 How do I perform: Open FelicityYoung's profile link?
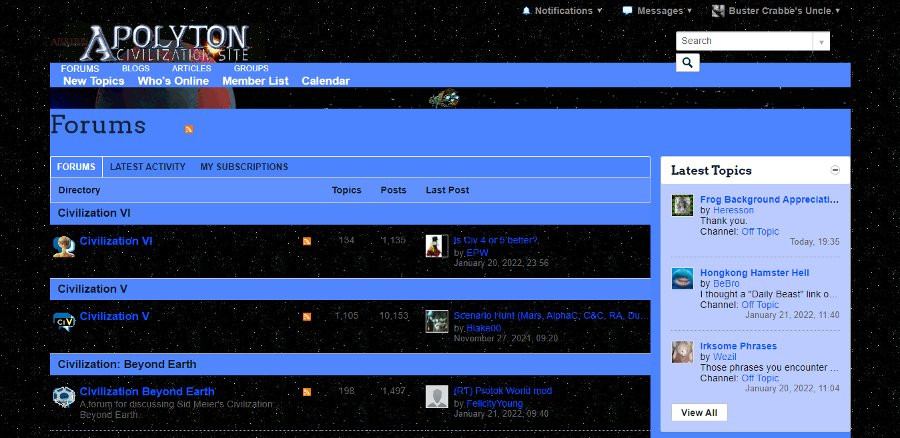click(x=494, y=404)
